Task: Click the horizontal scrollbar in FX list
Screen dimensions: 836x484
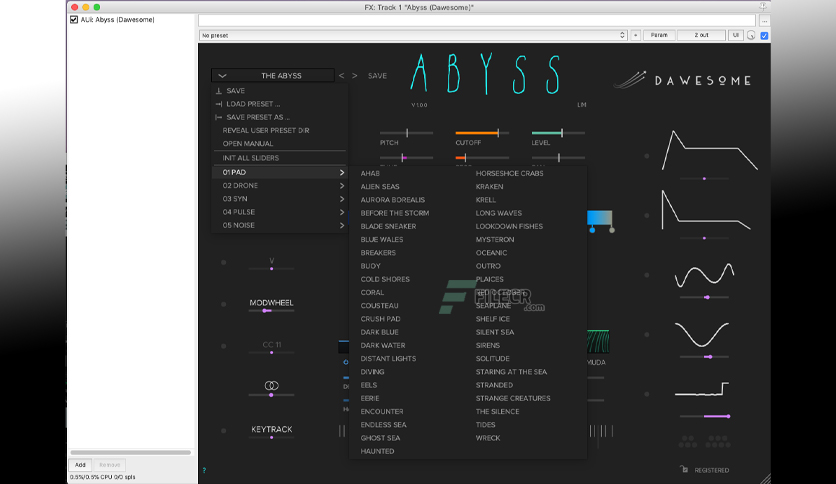Action: (x=131, y=452)
